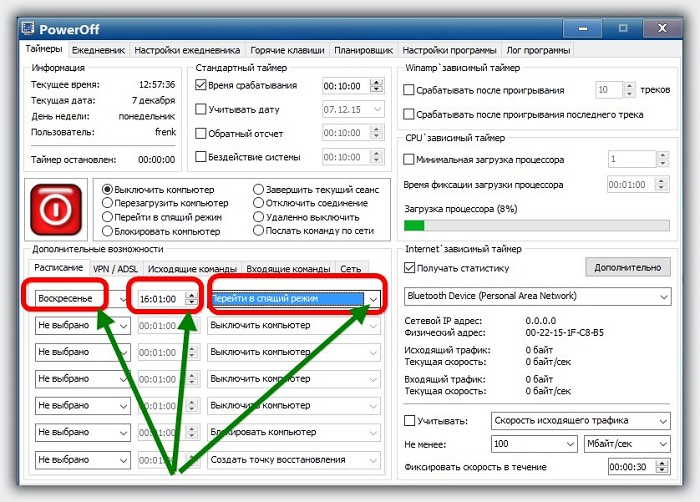This screenshot has width=700, height=502.
Task: Select Выключить компьютер radio button
Action: 107,189
